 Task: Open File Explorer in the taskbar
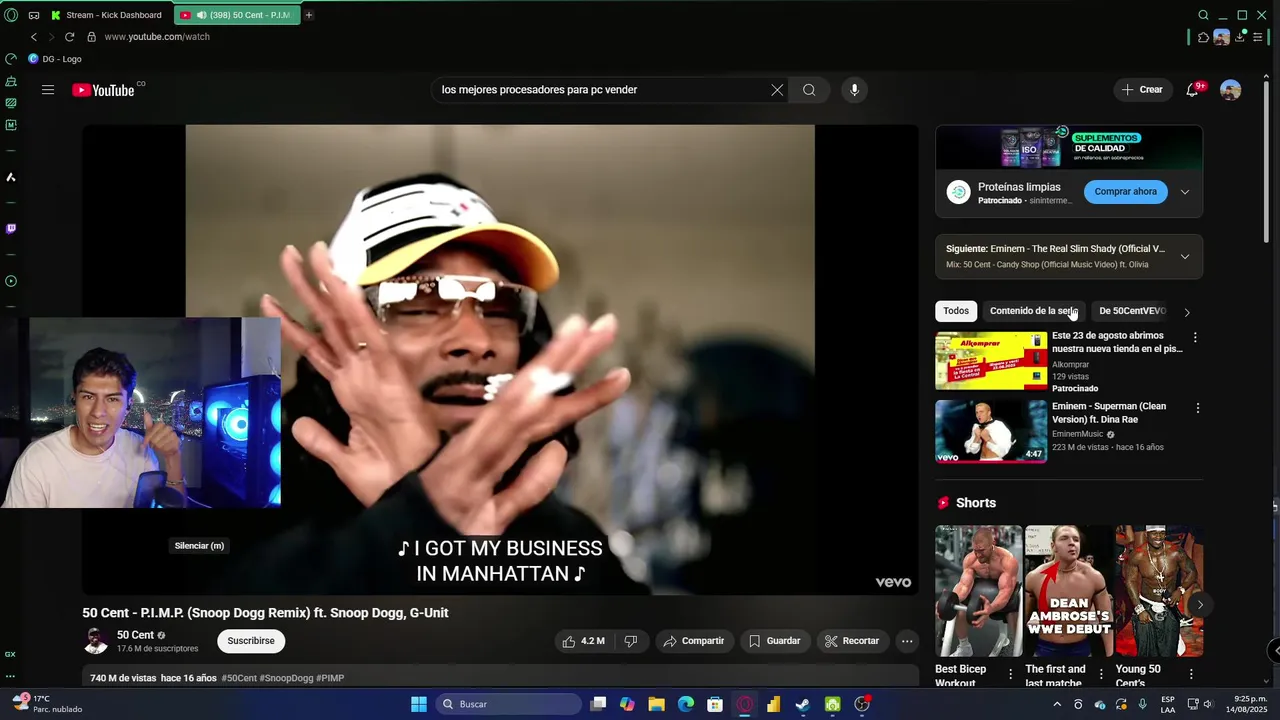tap(656, 704)
